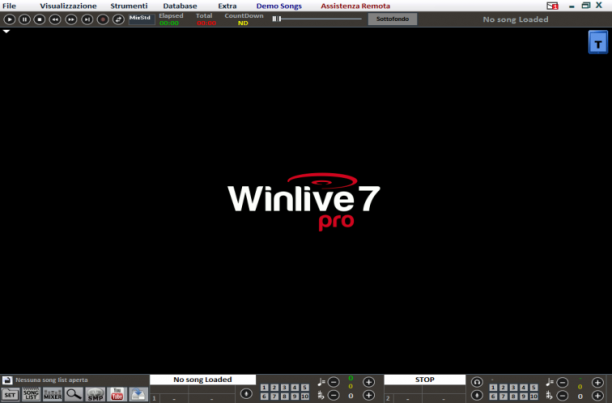
Task: Click the round microphone icon on deck 2
Action: pyautogui.click(x=477, y=395)
